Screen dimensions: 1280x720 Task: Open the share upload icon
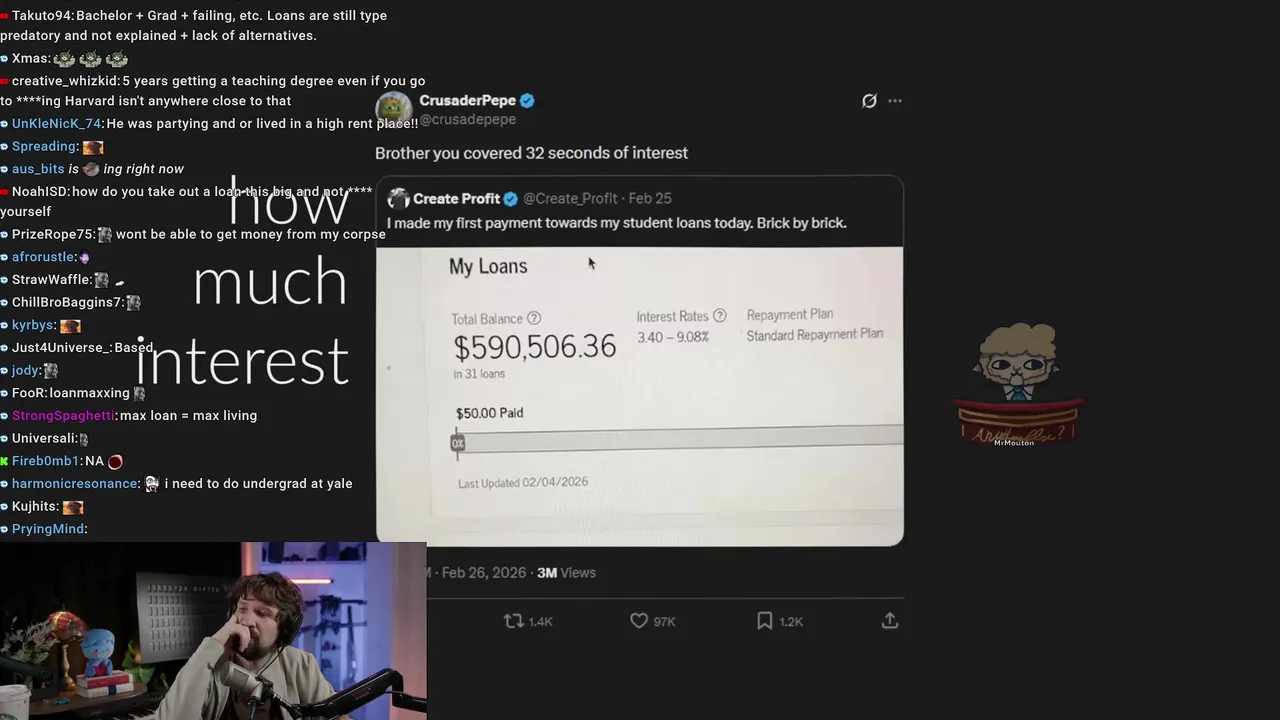tap(889, 621)
